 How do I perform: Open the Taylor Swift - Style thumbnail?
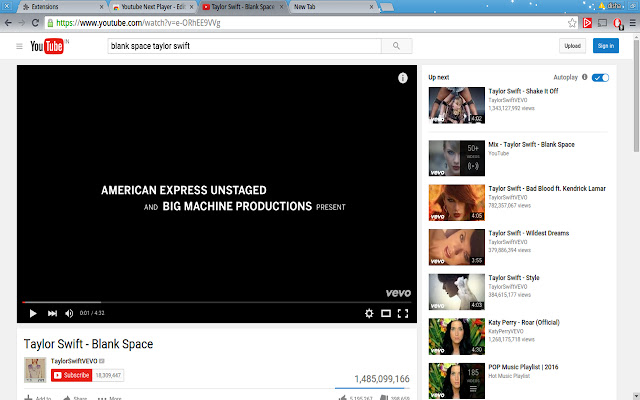(456, 292)
